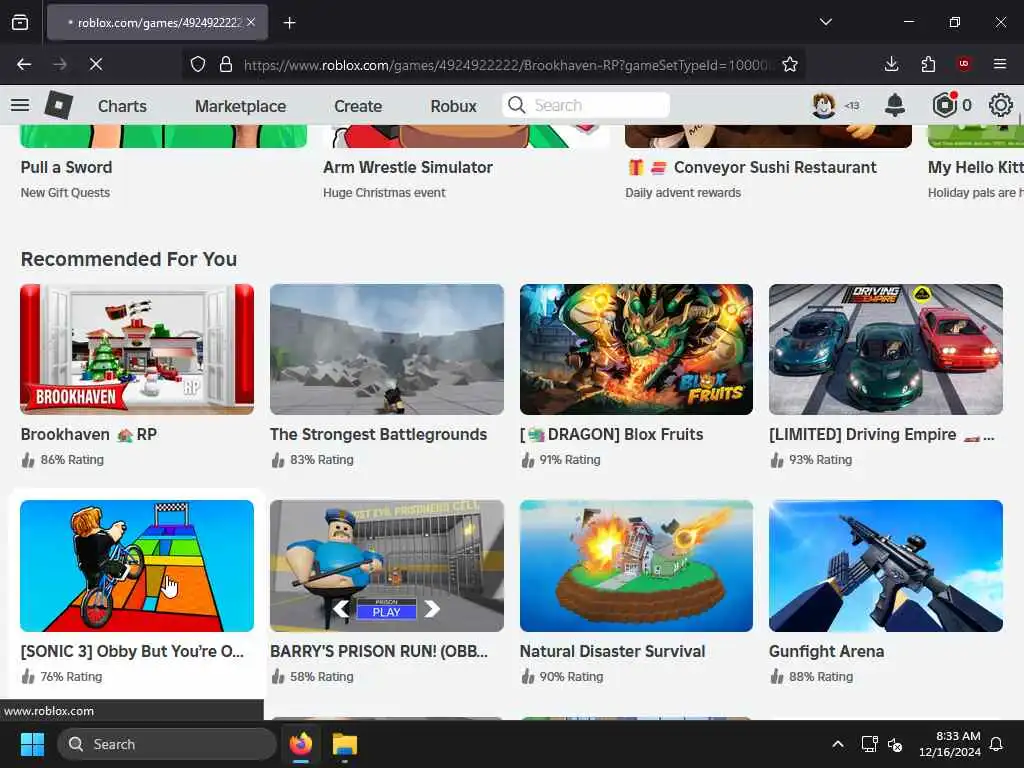Open the Roblox hamburger navigation menu
The height and width of the screenshot is (768, 1024).
coord(20,105)
